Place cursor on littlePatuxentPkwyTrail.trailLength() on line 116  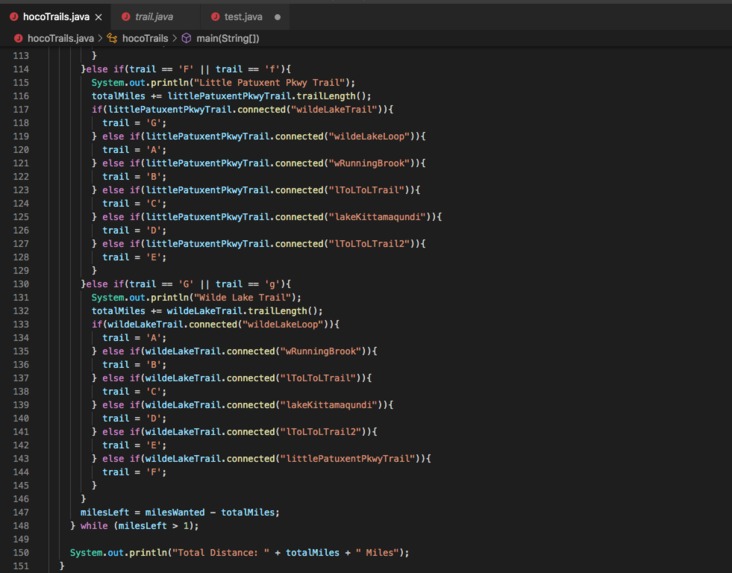(269, 96)
